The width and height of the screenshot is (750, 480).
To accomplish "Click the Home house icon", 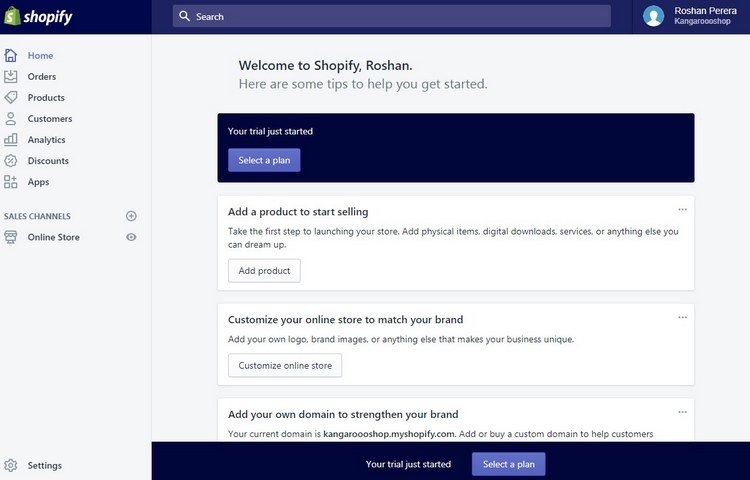I will 11,55.
